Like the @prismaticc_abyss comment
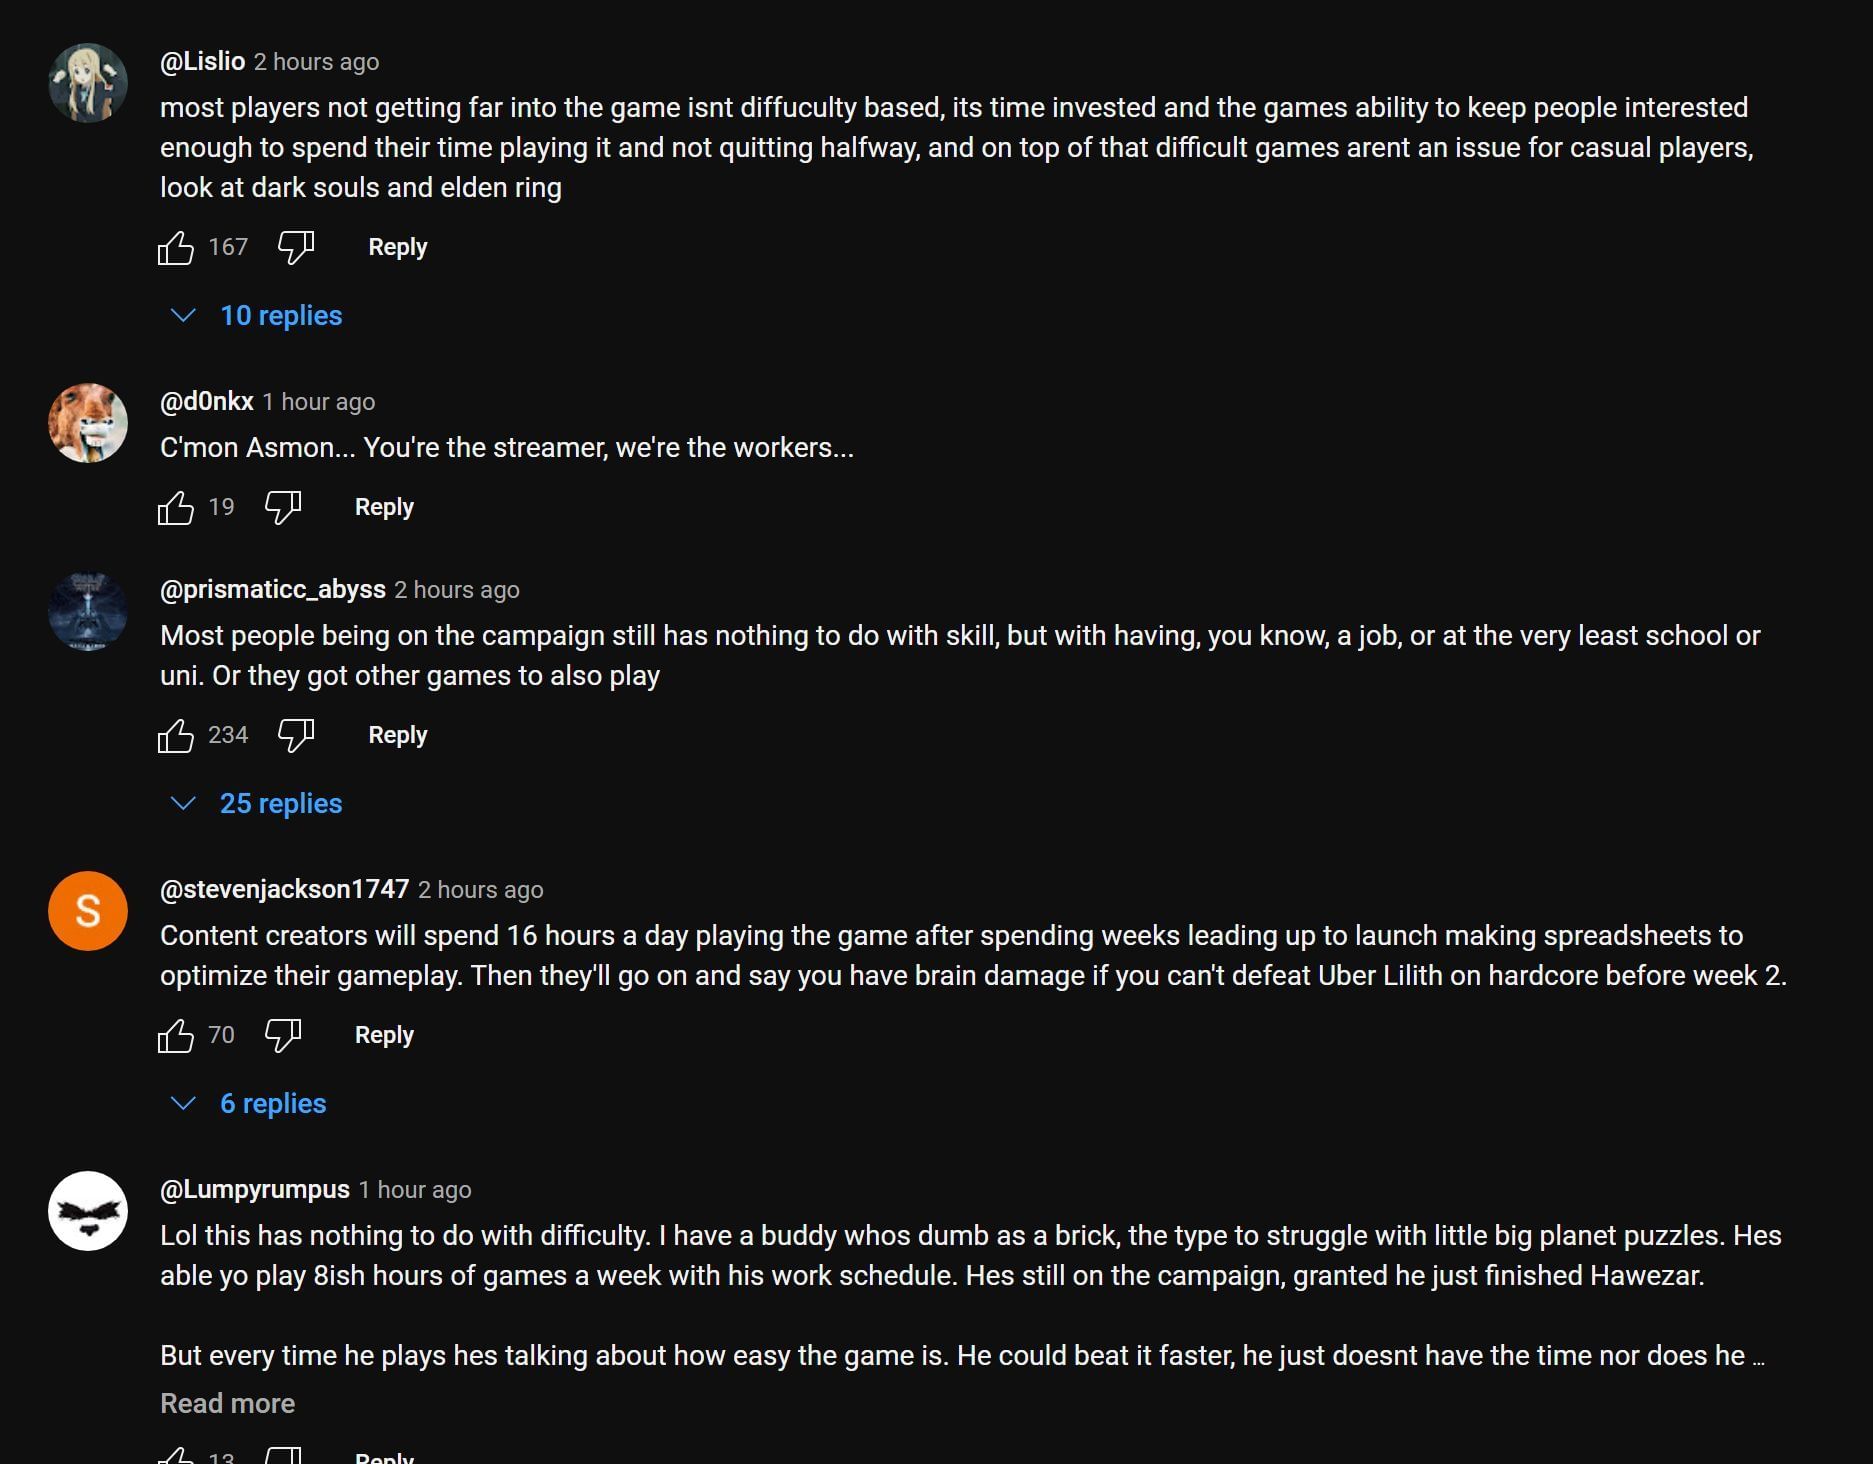 (x=176, y=735)
